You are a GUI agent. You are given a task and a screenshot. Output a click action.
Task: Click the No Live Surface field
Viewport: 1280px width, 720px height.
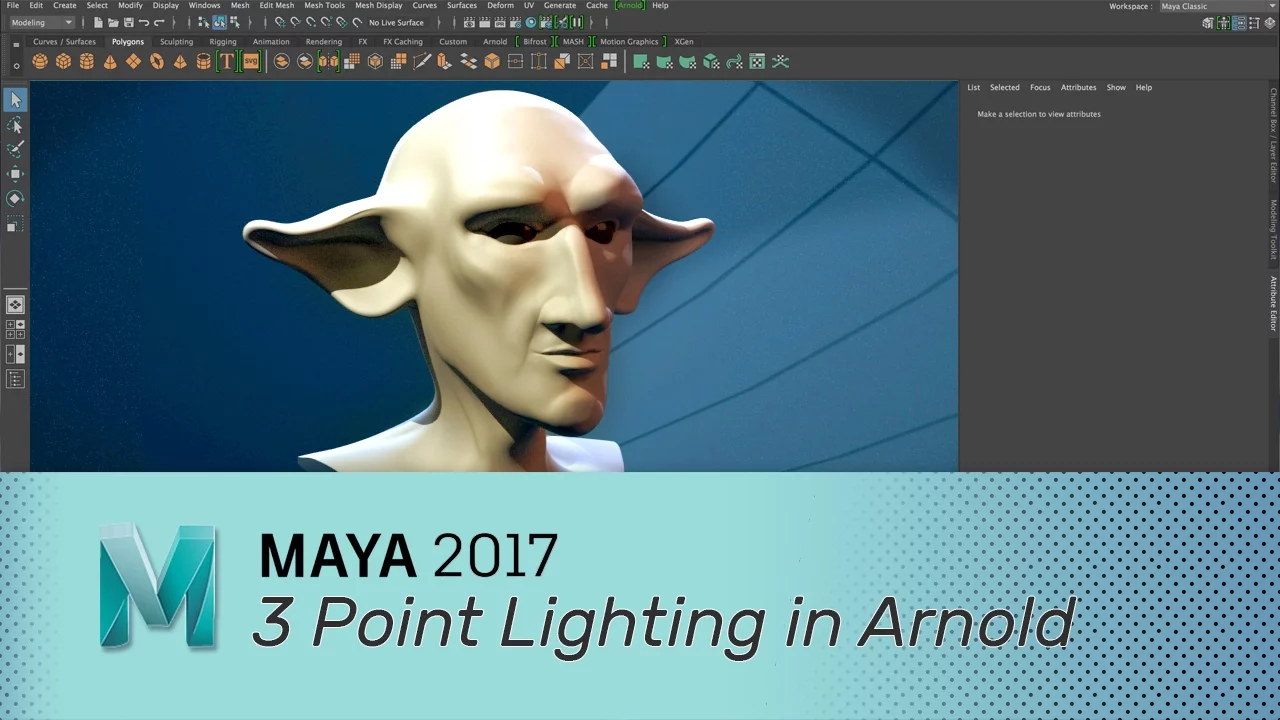[x=396, y=22]
